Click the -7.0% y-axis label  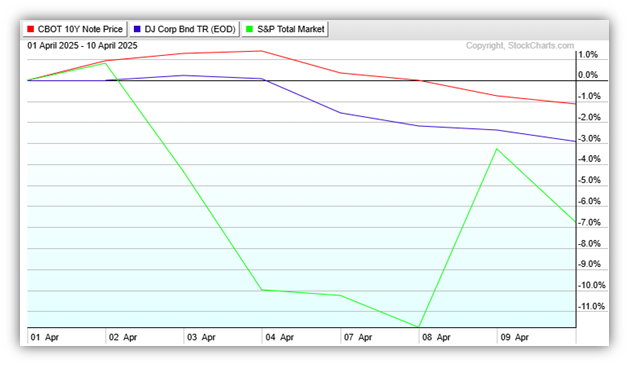pyautogui.click(x=589, y=223)
